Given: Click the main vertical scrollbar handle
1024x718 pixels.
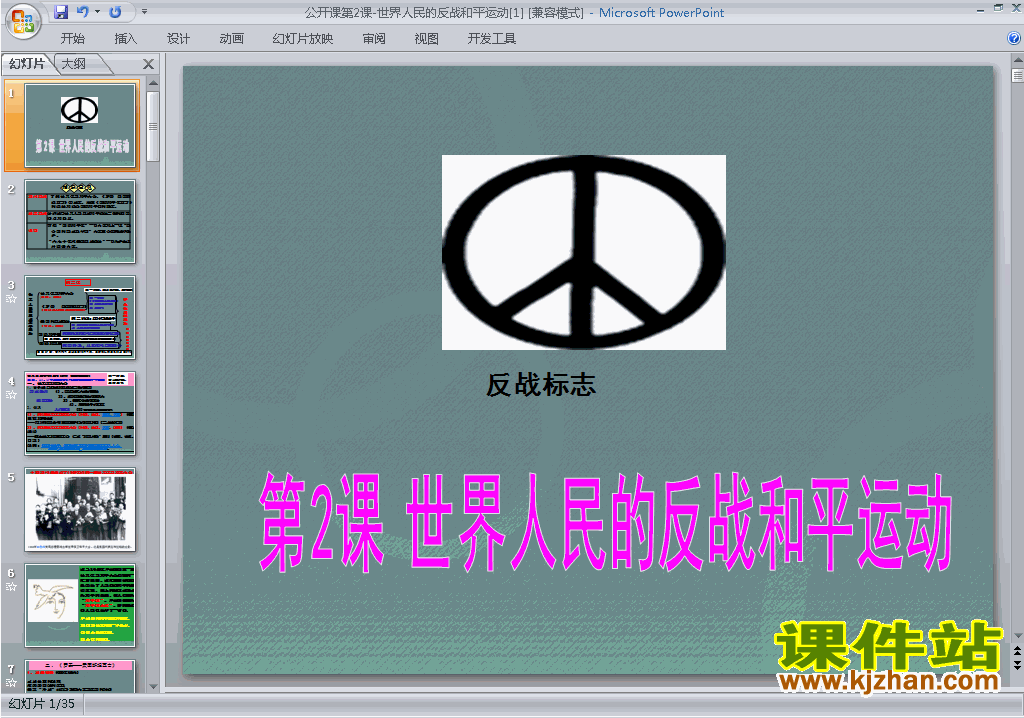Looking at the screenshot, I should coord(1017,75).
